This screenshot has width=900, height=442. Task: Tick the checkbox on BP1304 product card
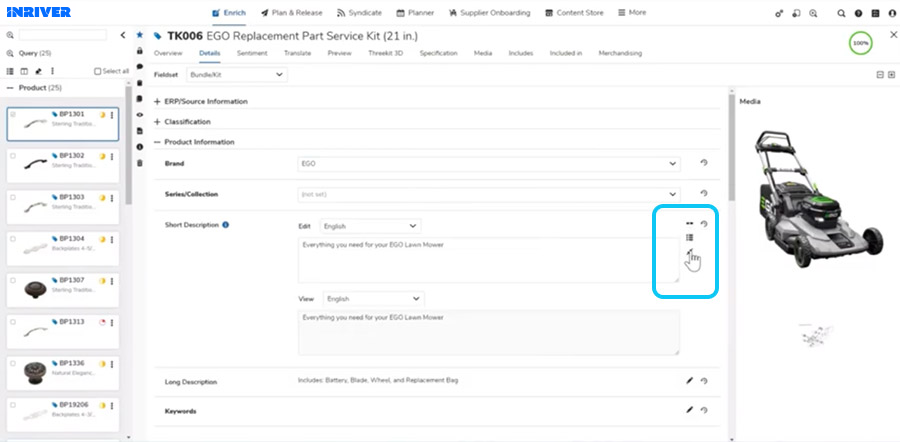click(x=13, y=239)
